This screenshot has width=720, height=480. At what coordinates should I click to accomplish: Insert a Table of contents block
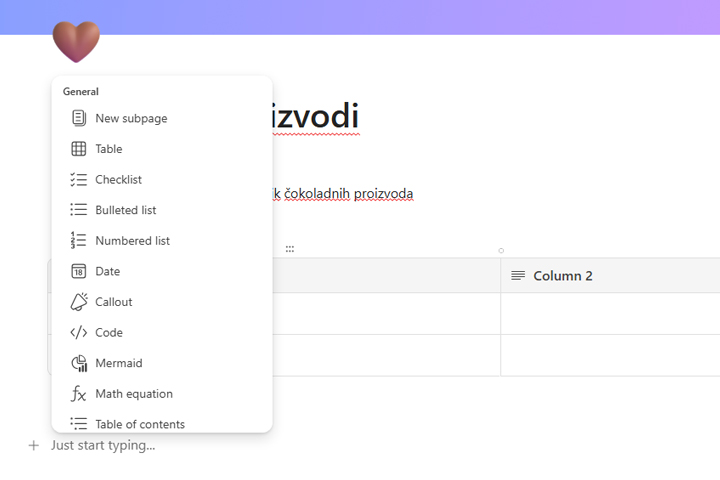[140, 424]
